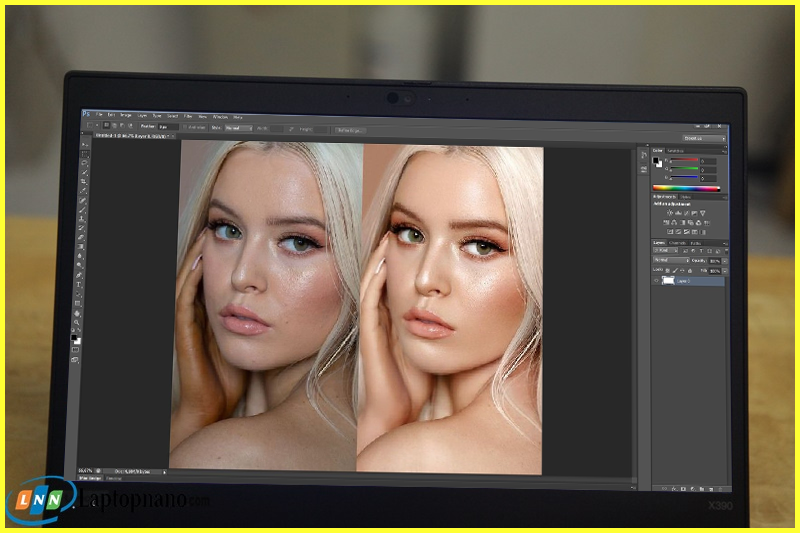
Task: Select the Lasso tool
Action: pos(84,164)
